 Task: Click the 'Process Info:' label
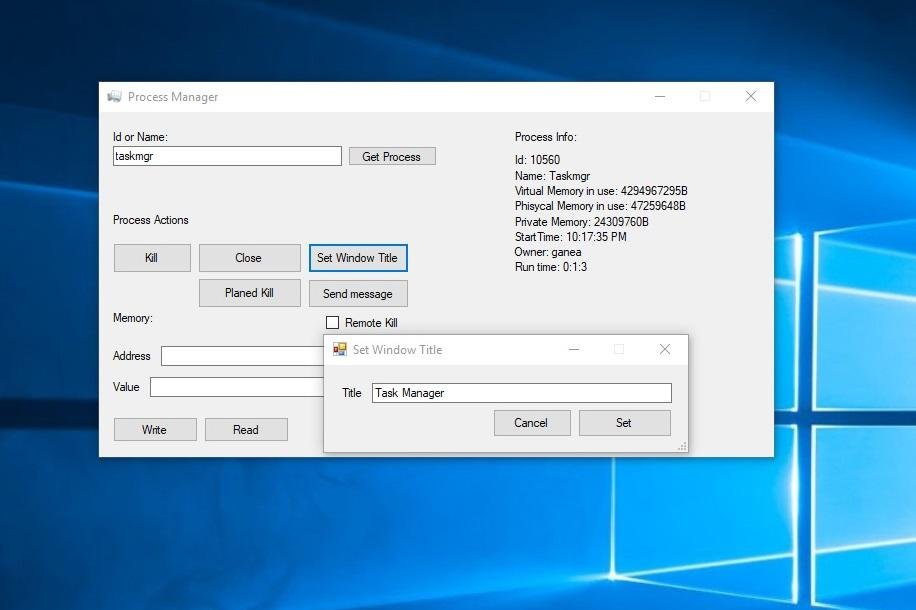pos(545,137)
